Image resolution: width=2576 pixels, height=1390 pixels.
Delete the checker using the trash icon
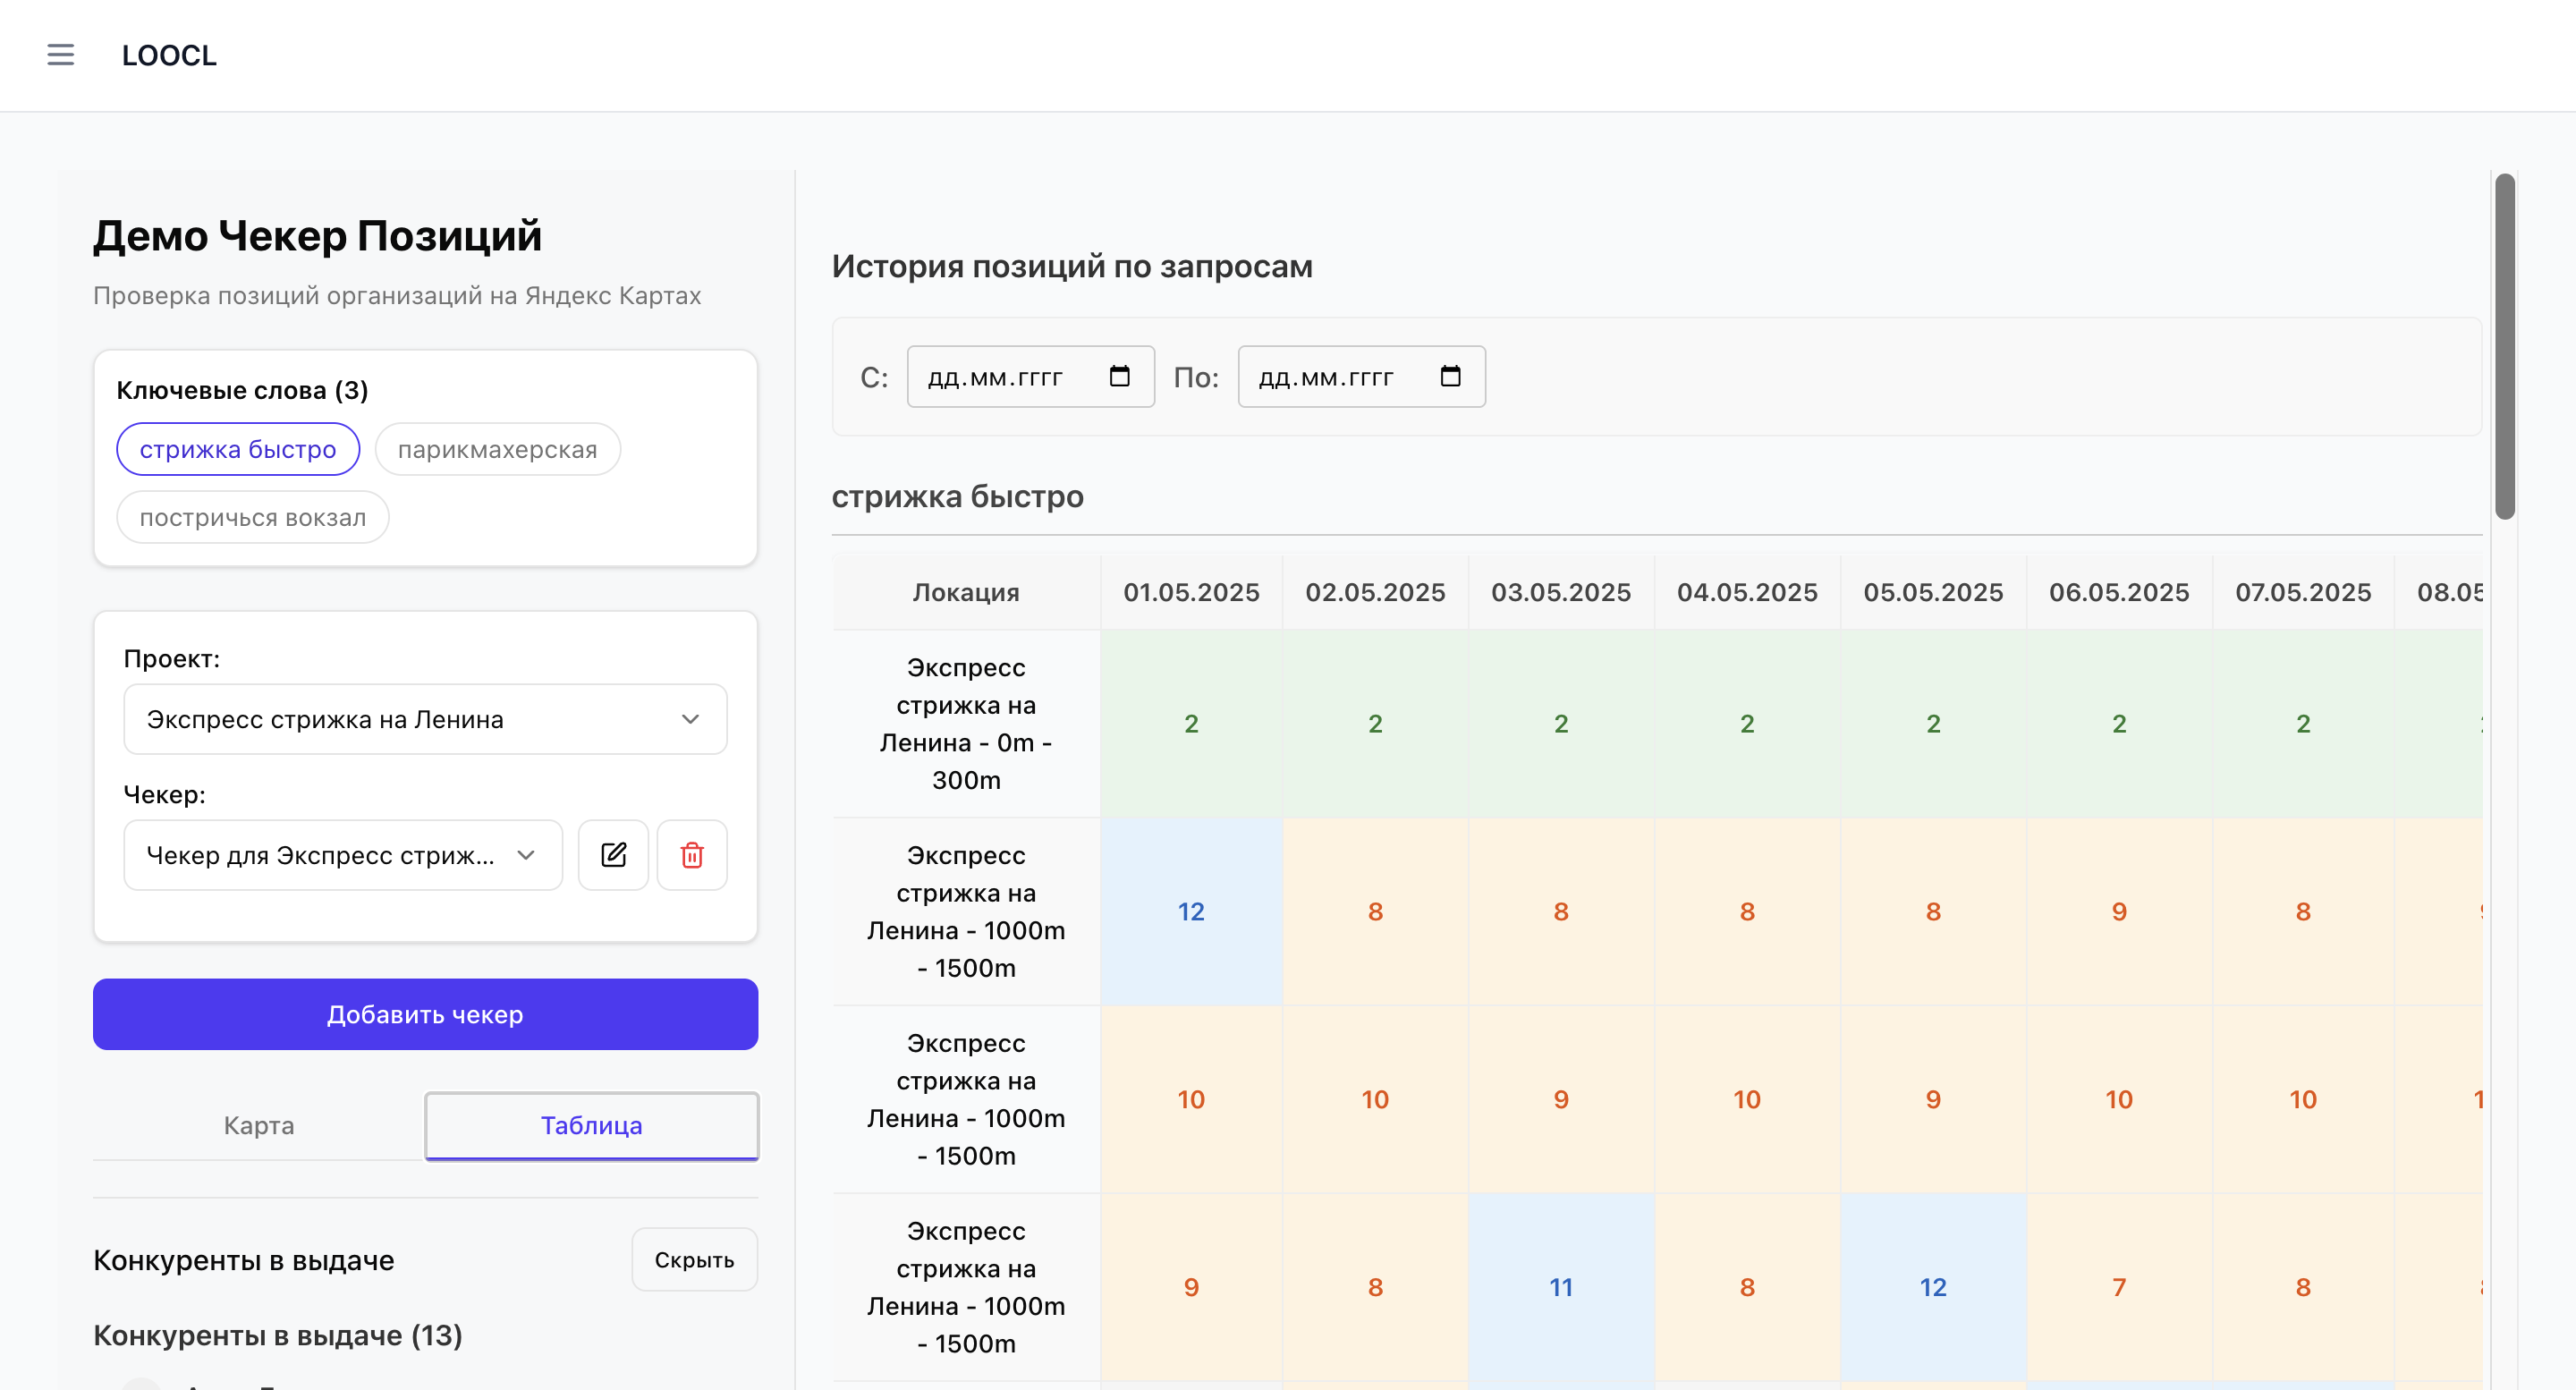pos(692,854)
